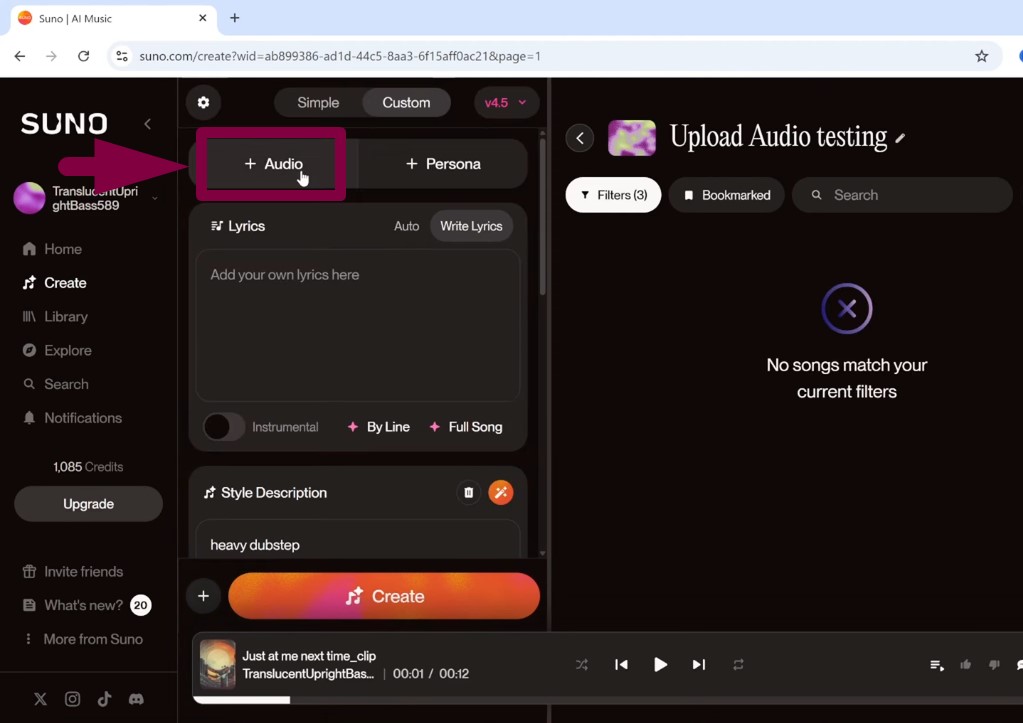
Task: Click the plus button beside Create
Action: pos(204,596)
